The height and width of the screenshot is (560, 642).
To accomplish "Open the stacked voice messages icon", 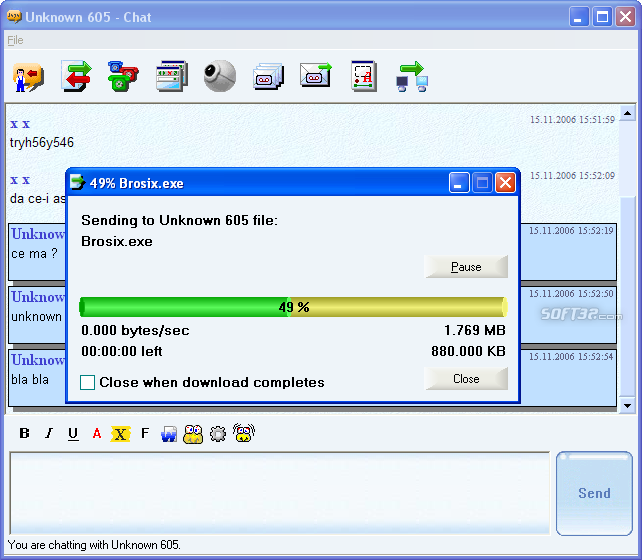I will pos(268,77).
